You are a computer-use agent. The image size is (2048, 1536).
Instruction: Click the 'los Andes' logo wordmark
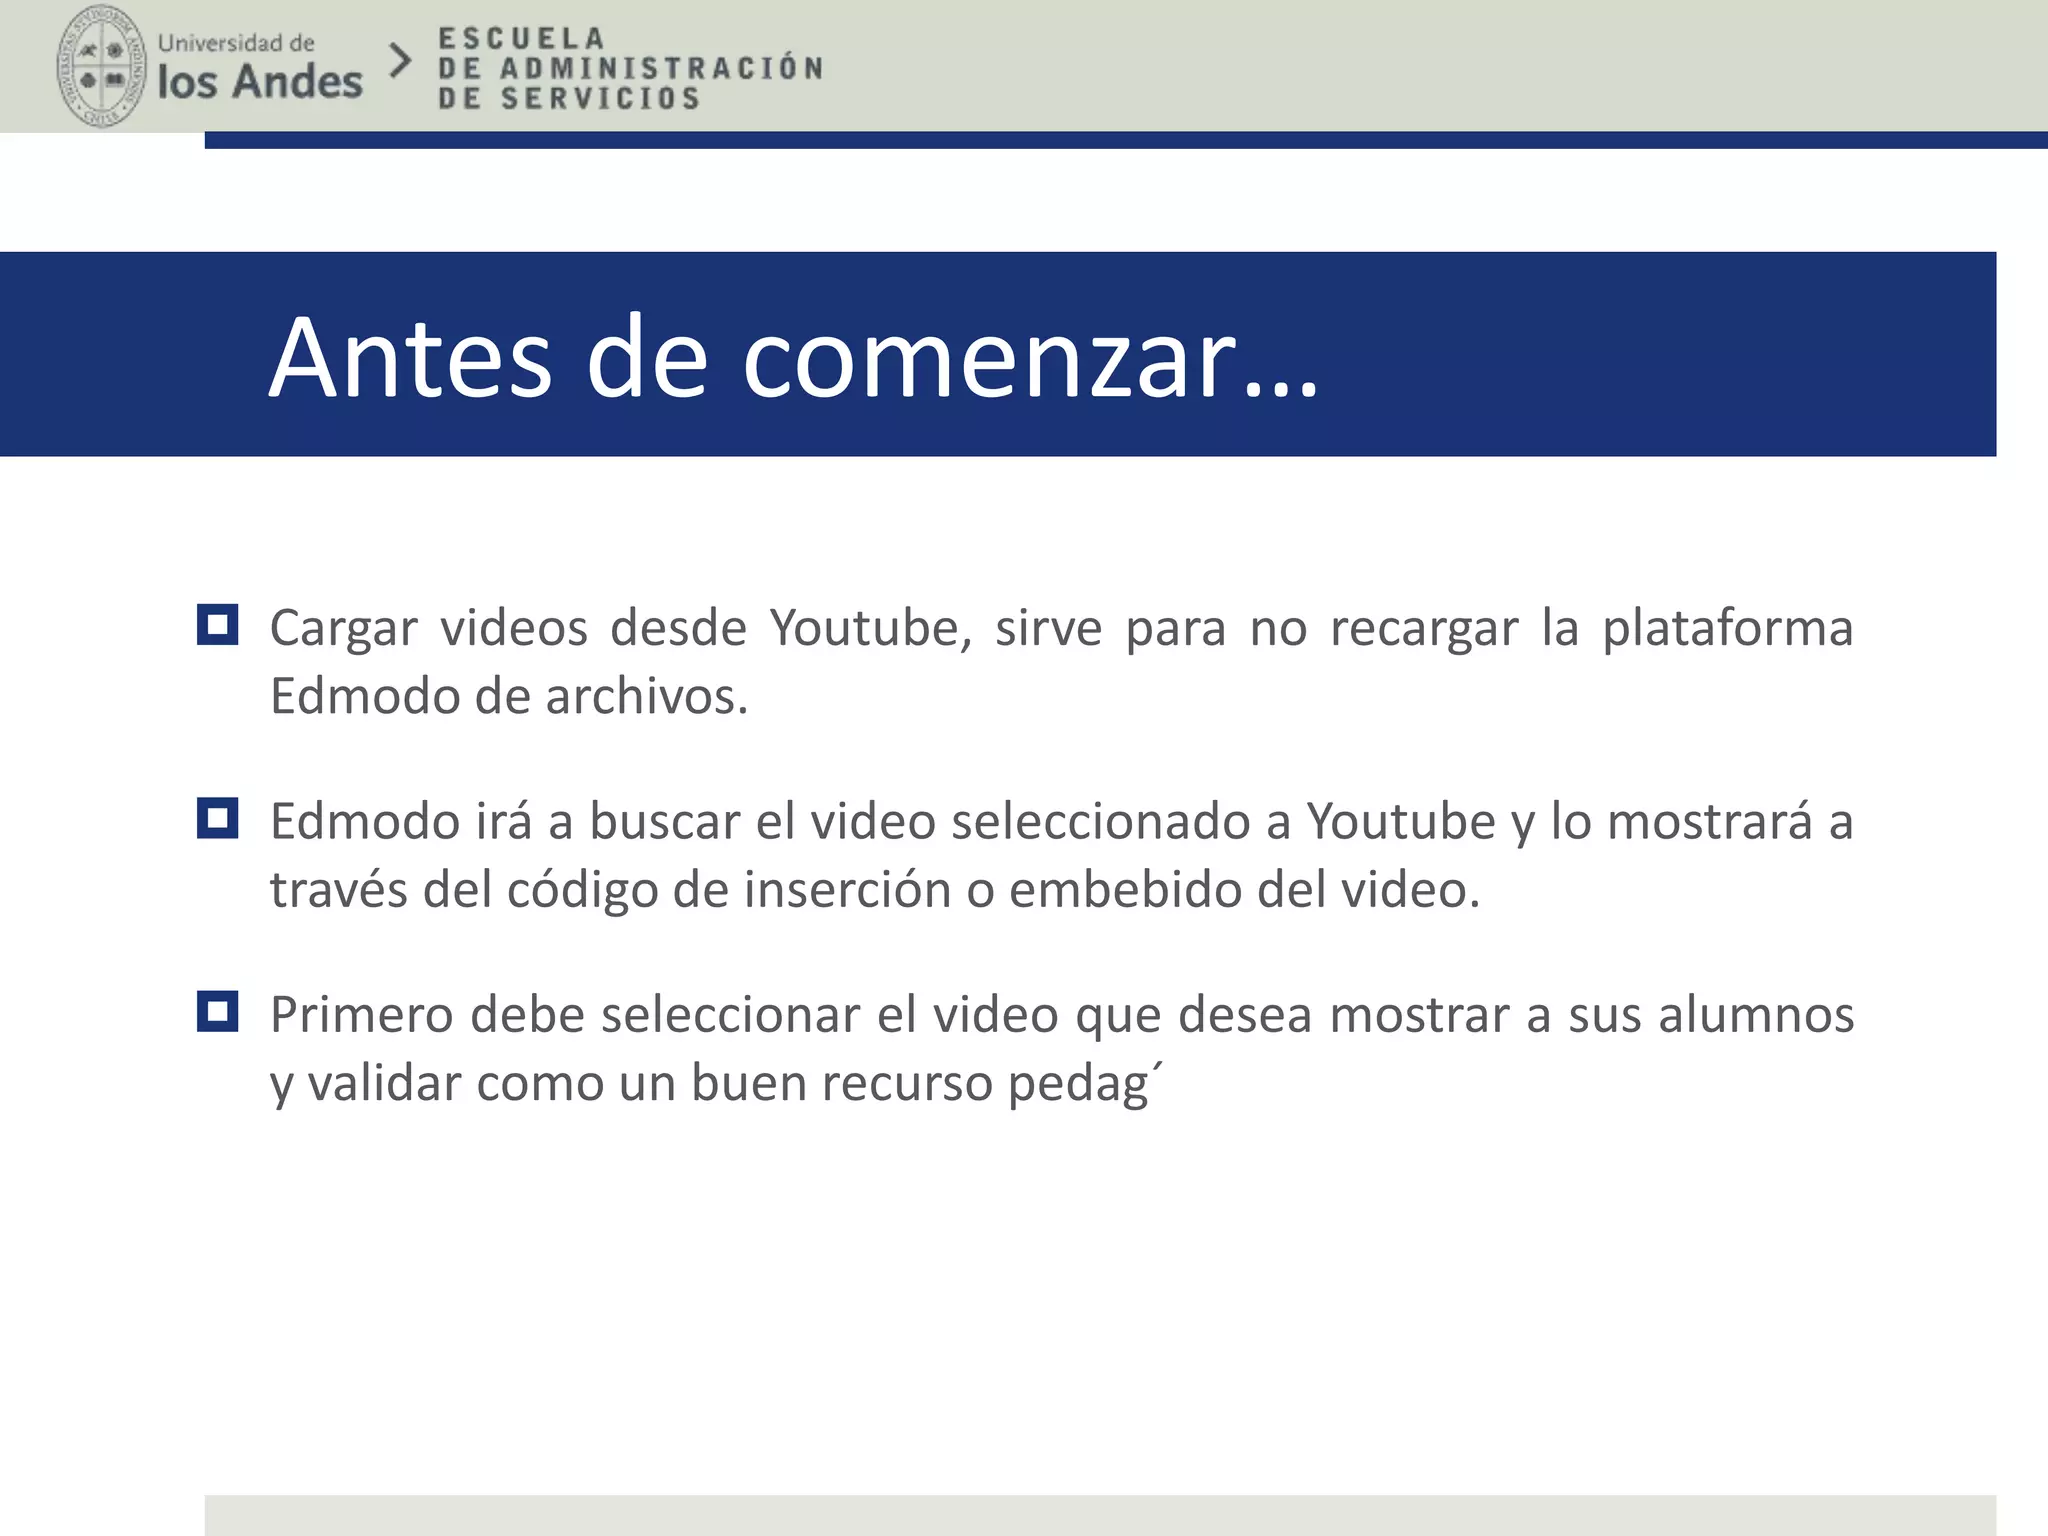coord(260,82)
